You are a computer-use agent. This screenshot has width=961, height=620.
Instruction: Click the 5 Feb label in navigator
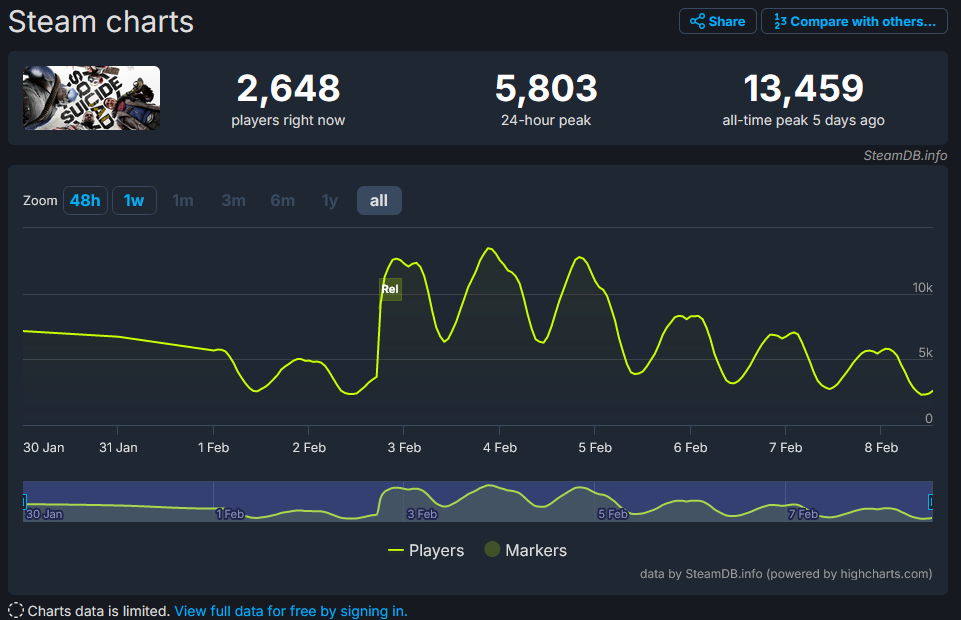click(613, 514)
